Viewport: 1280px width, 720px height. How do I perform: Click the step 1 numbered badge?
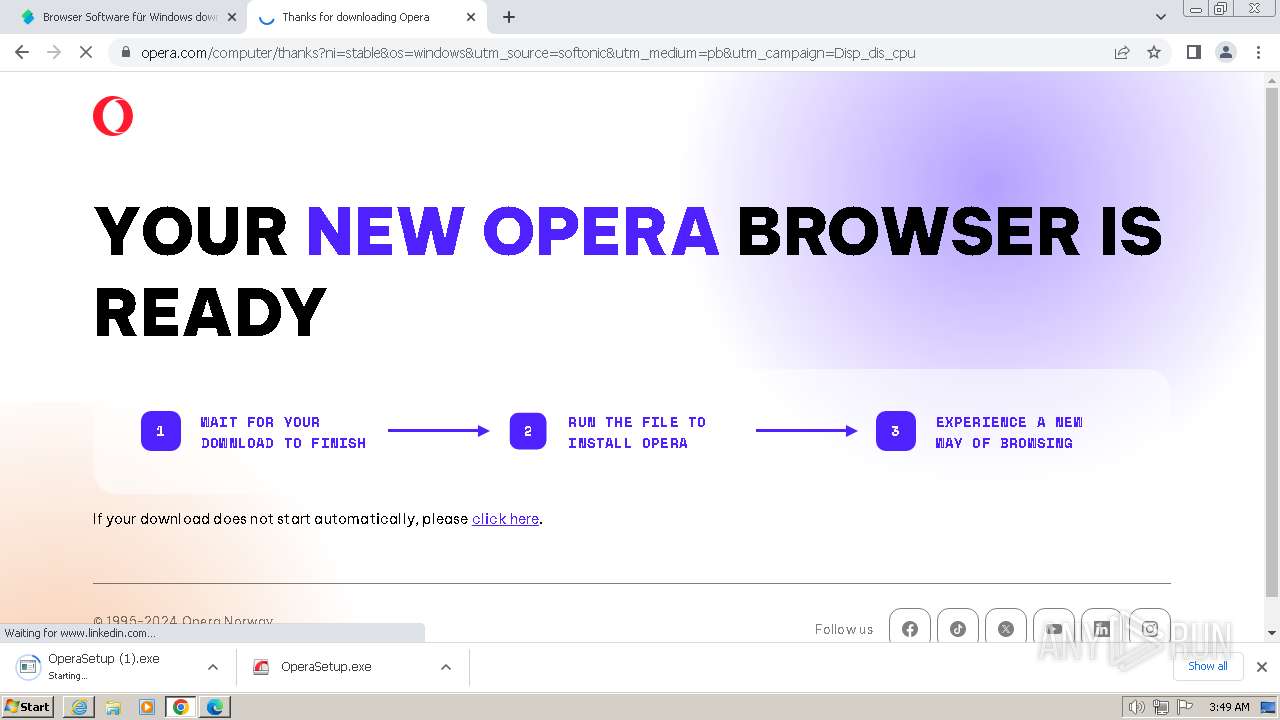160,431
